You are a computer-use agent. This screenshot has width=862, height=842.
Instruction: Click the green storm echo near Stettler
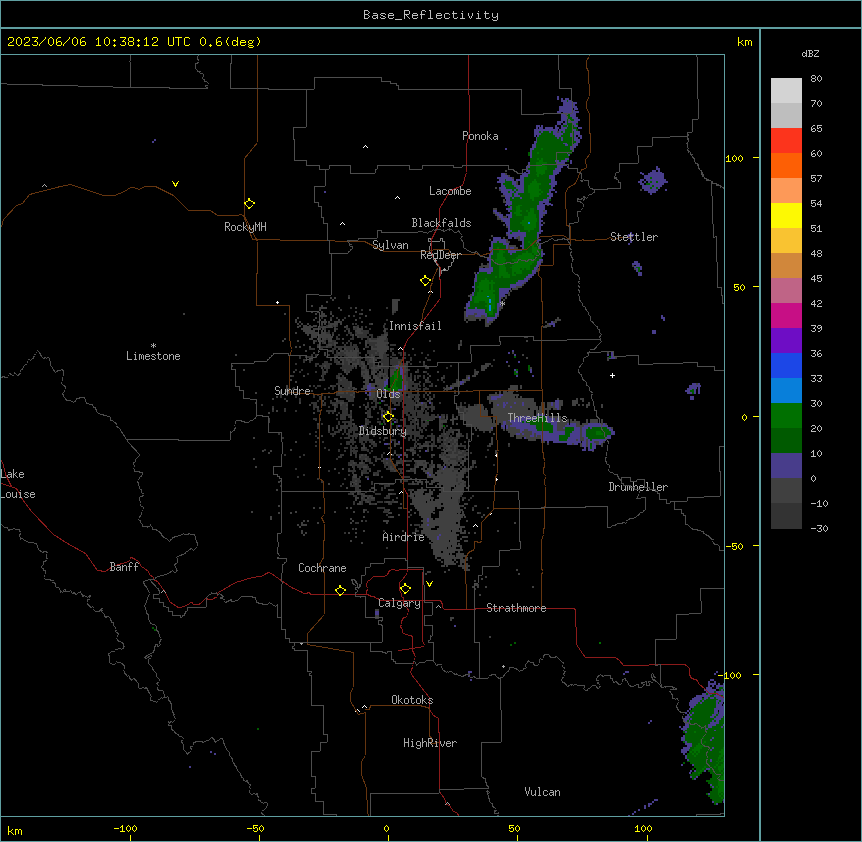point(528,214)
